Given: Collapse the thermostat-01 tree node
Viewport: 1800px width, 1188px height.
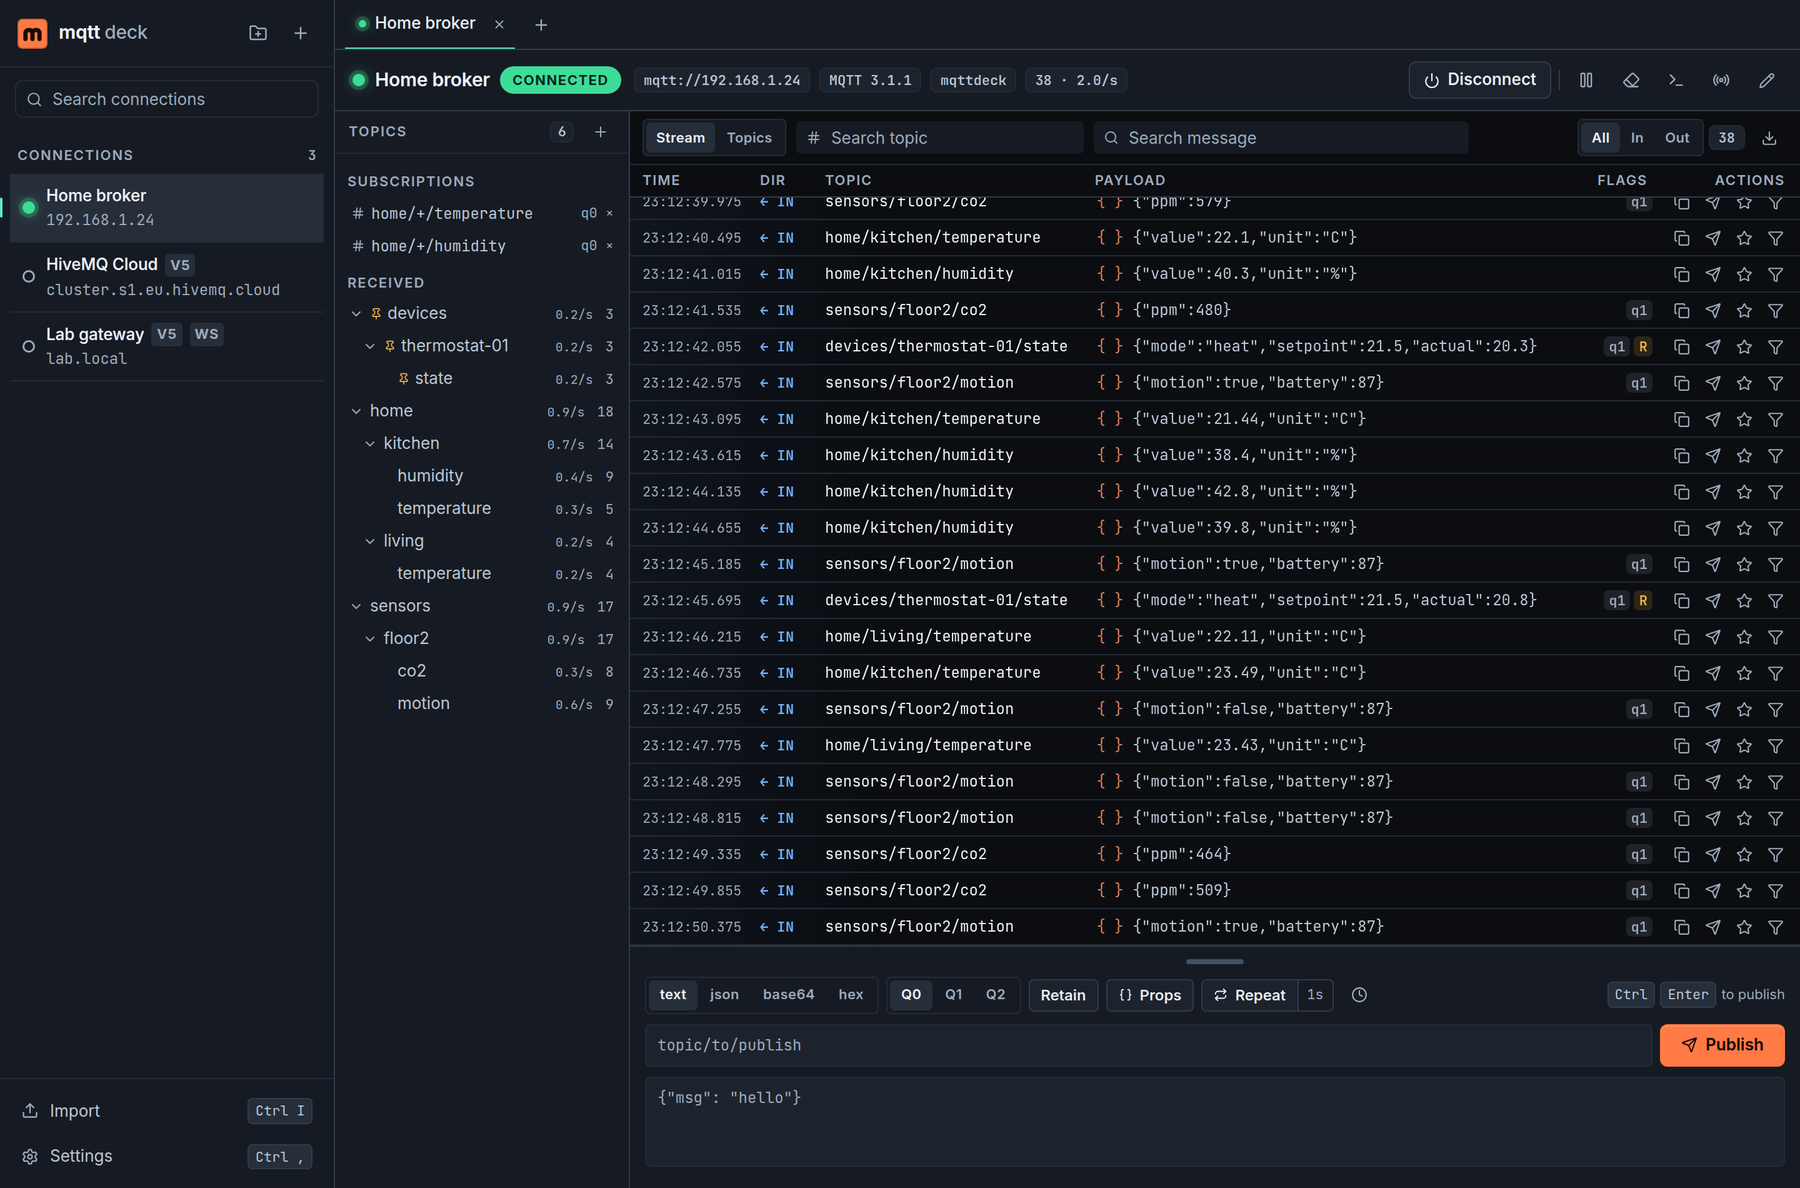Looking at the screenshot, I should point(370,346).
